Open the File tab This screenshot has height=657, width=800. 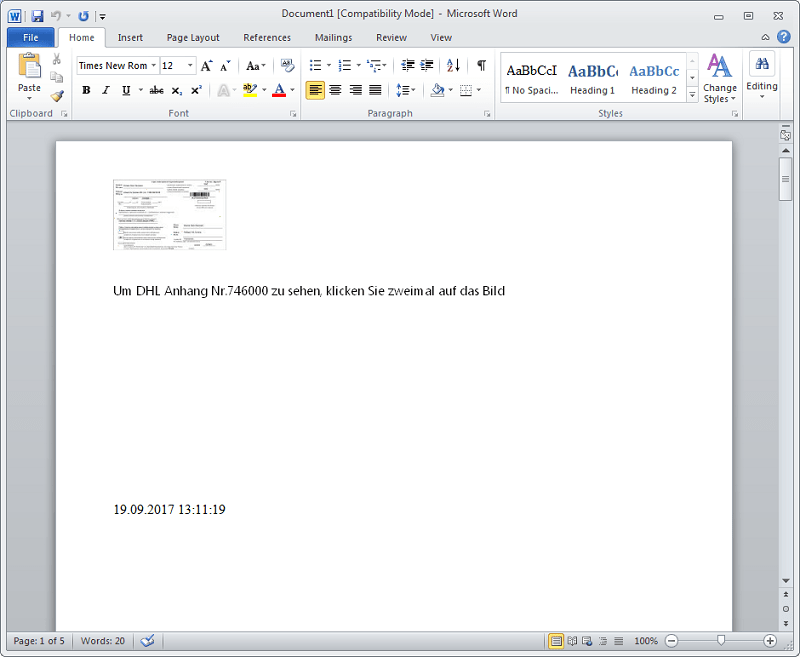31,38
